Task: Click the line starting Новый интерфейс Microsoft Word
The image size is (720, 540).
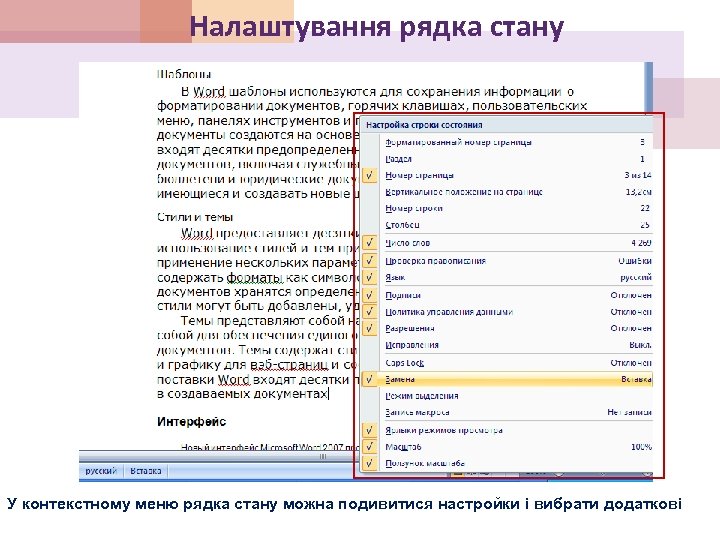Action: (269, 446)
